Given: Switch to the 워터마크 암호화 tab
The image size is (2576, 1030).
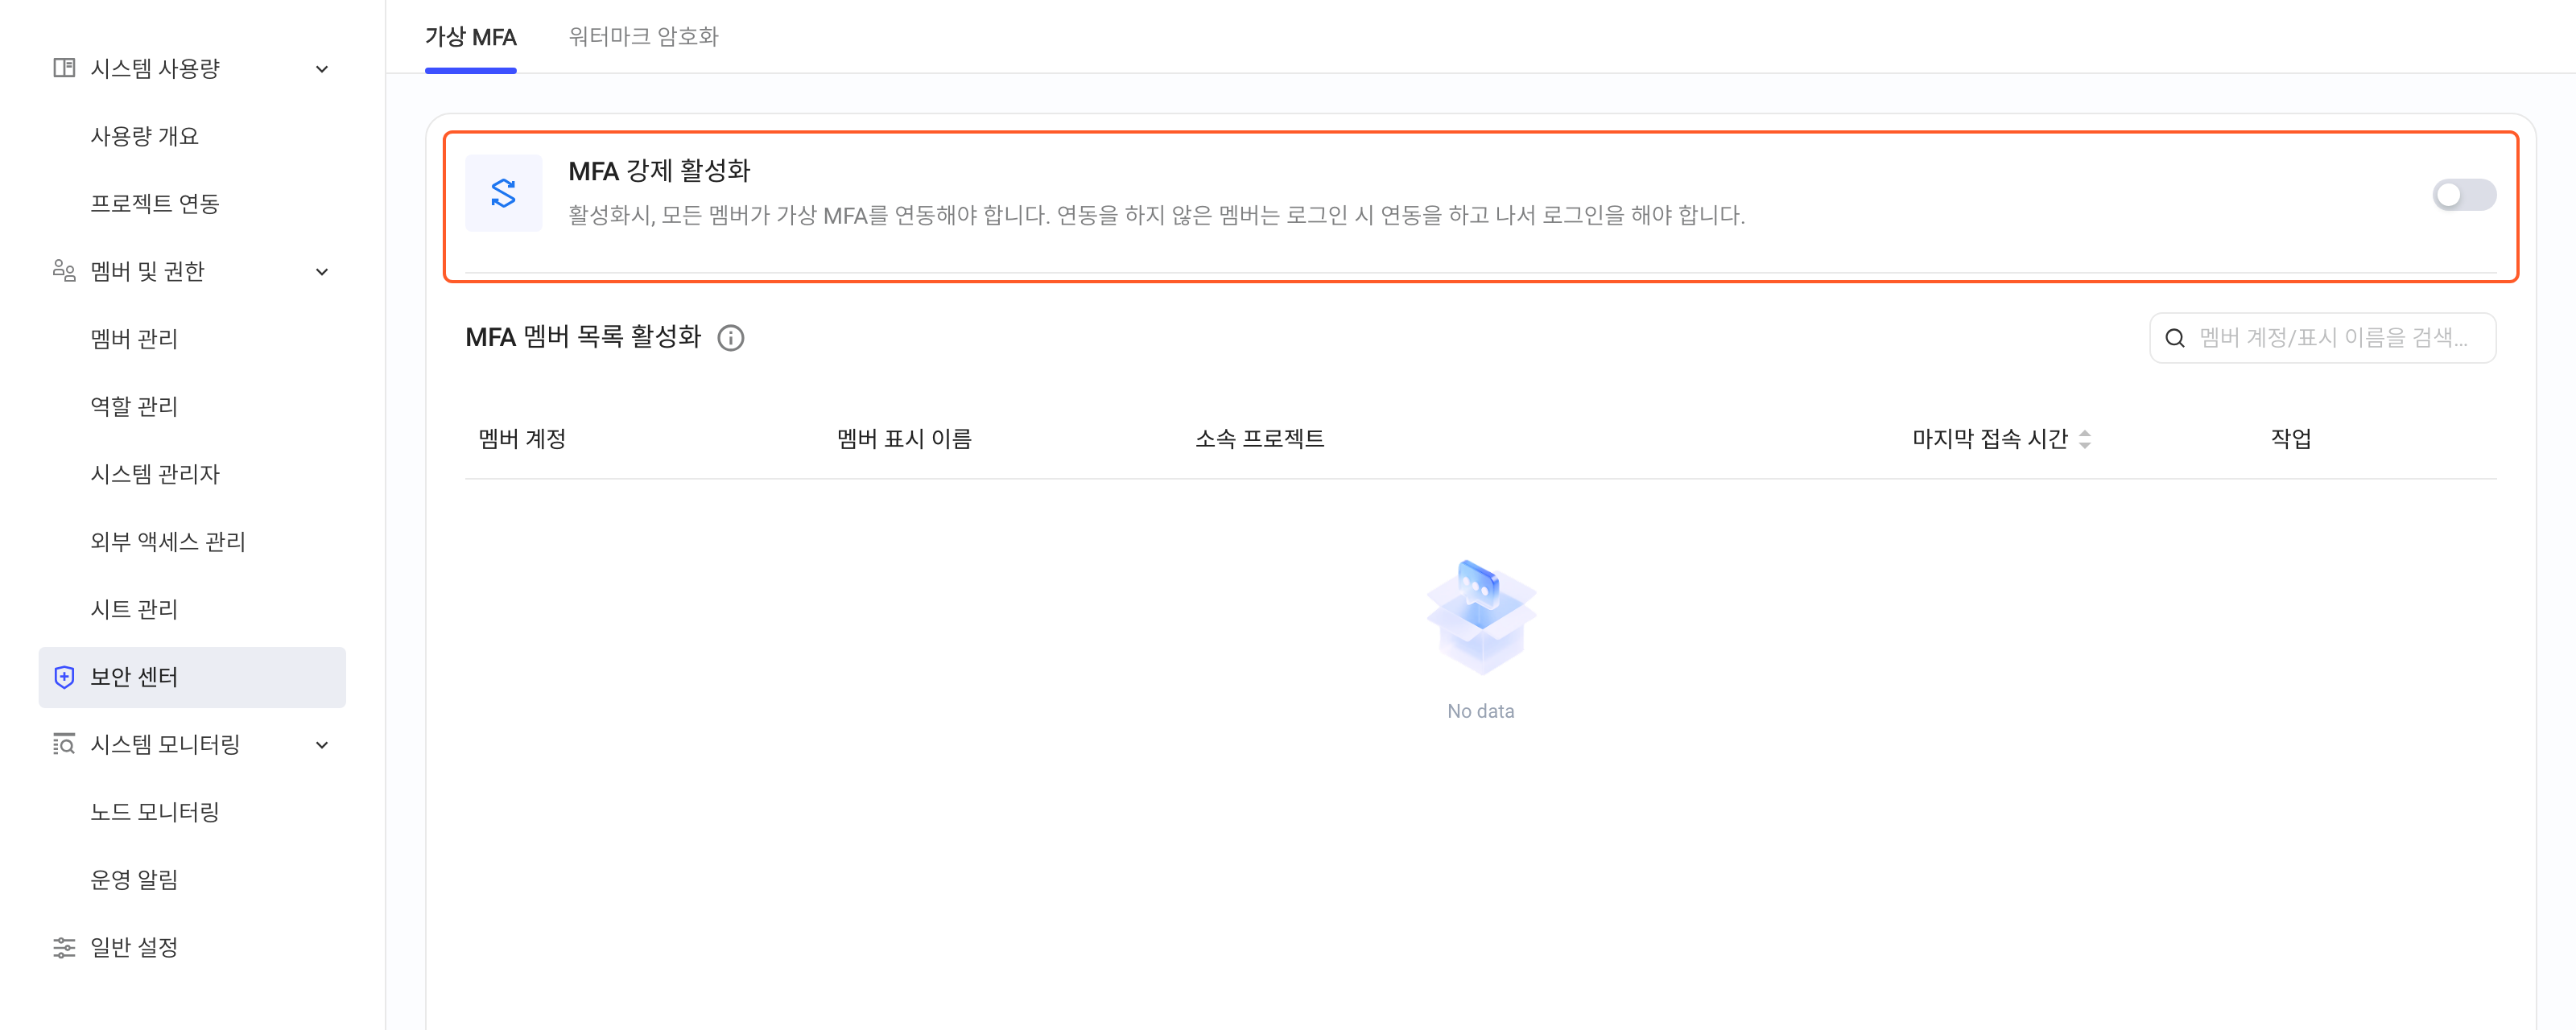Looking at the screenshot, I should 643,37.
